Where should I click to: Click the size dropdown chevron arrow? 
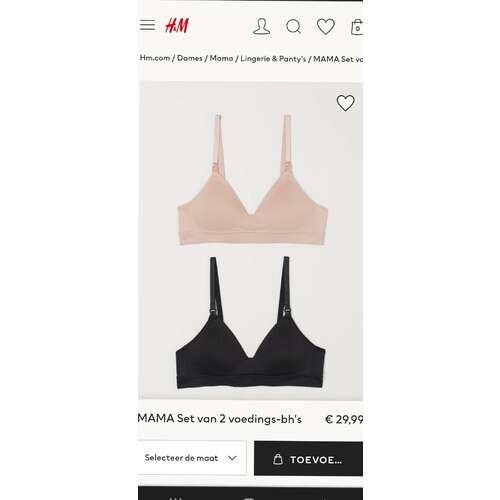point(232,458)
